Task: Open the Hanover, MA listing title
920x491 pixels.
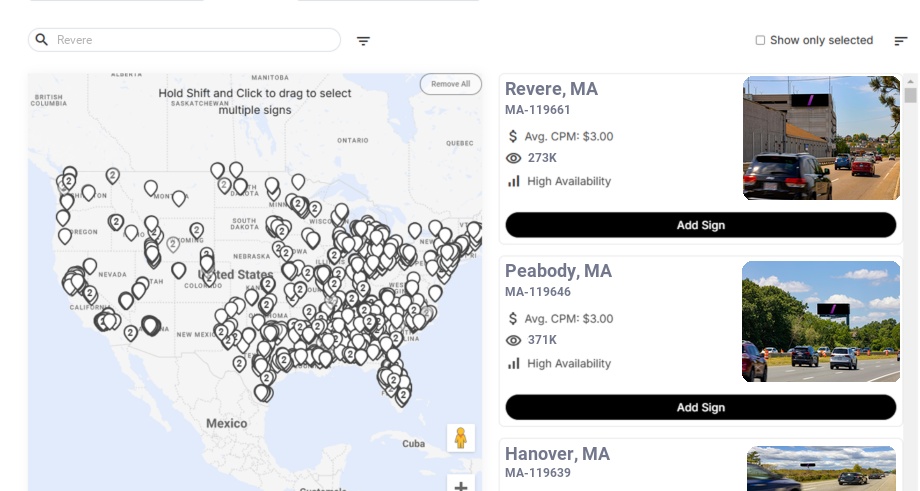Action: [557, 453]
